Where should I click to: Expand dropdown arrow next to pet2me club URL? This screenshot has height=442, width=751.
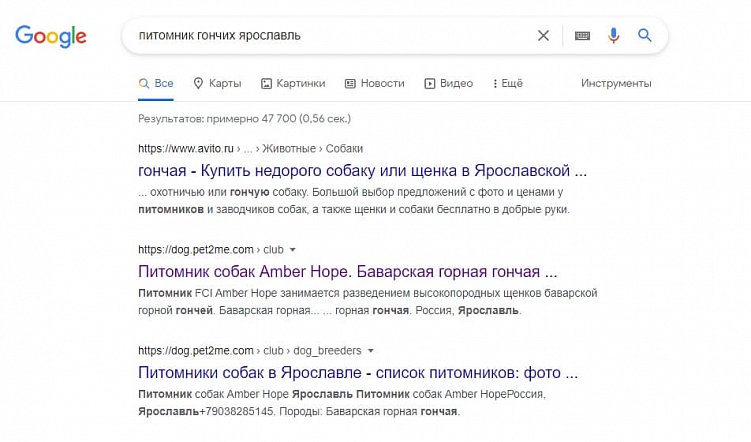pyautogui.click(x=293, y=250)
